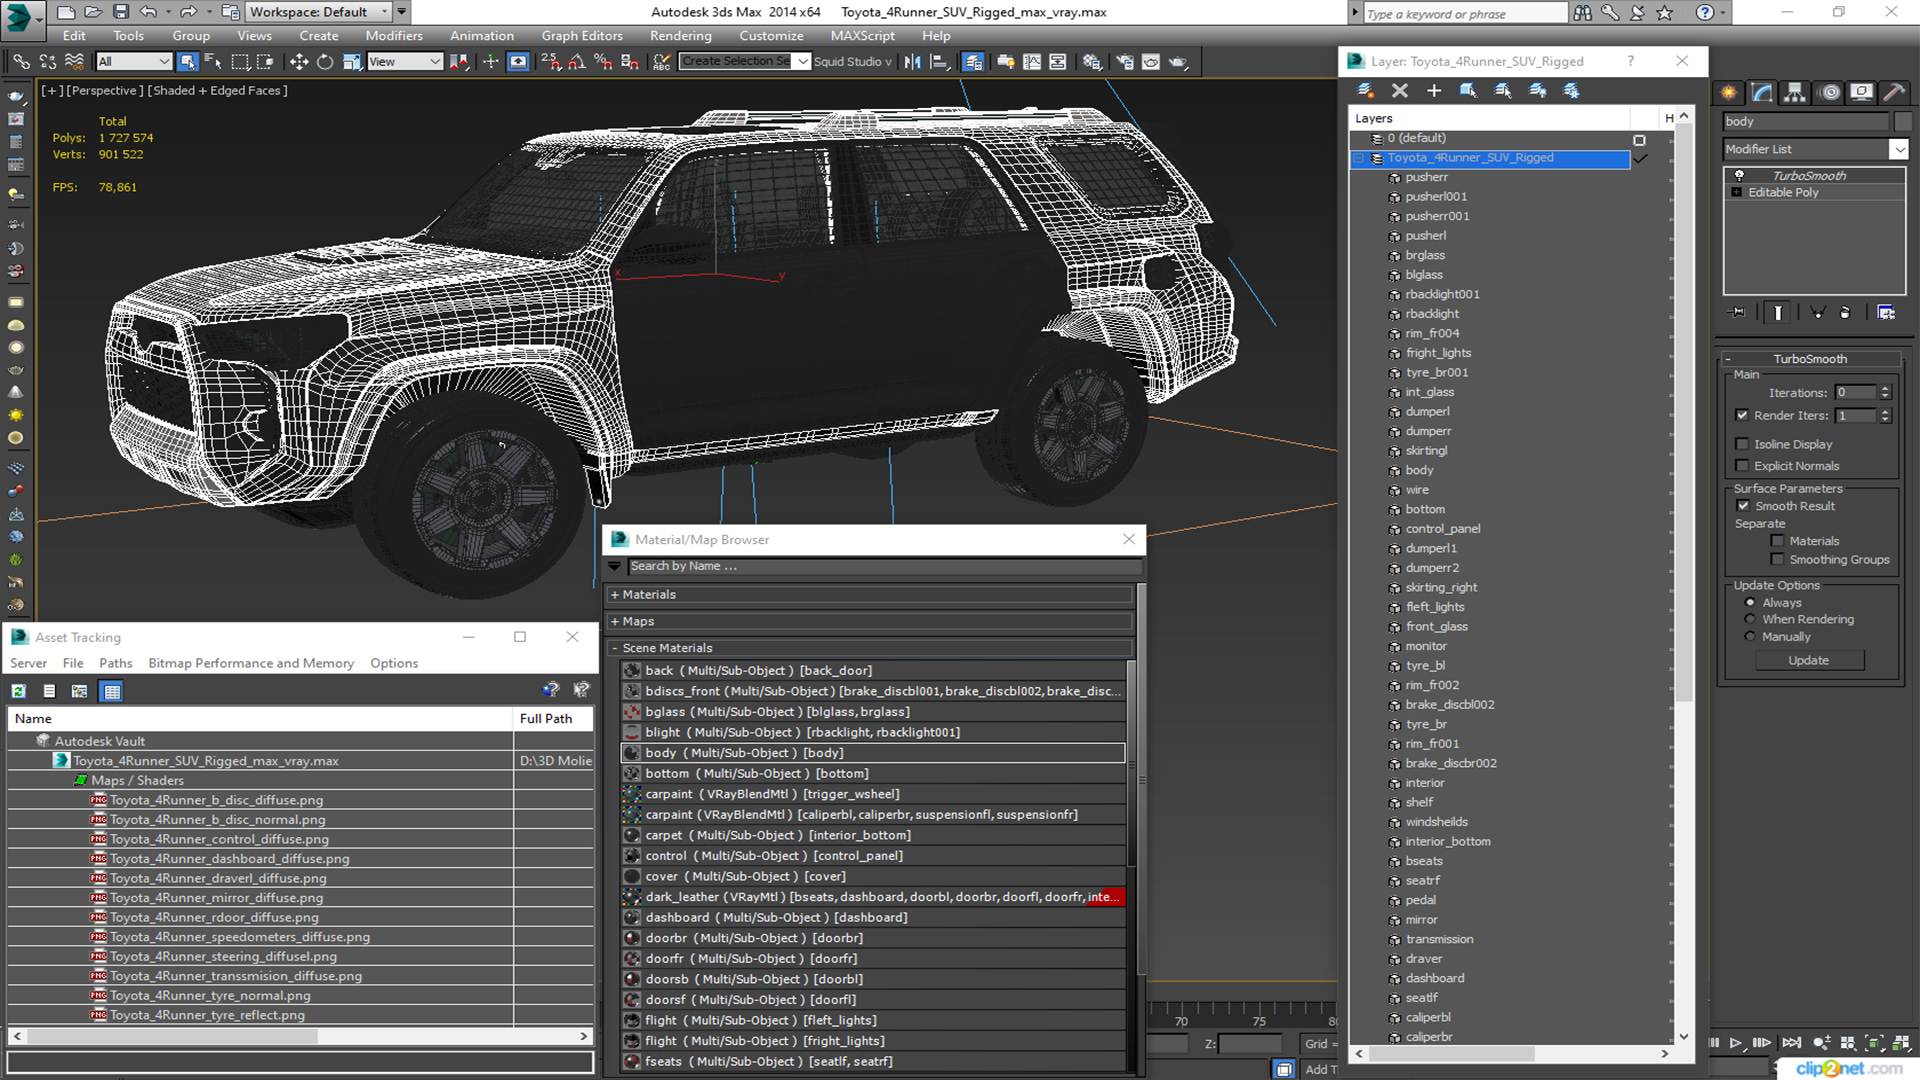Image resolution: width=1920 pixels, height=1080 pixels.
Task: Click Remove Modifier trash icon below stack
Action: (x=1845, y=313)
